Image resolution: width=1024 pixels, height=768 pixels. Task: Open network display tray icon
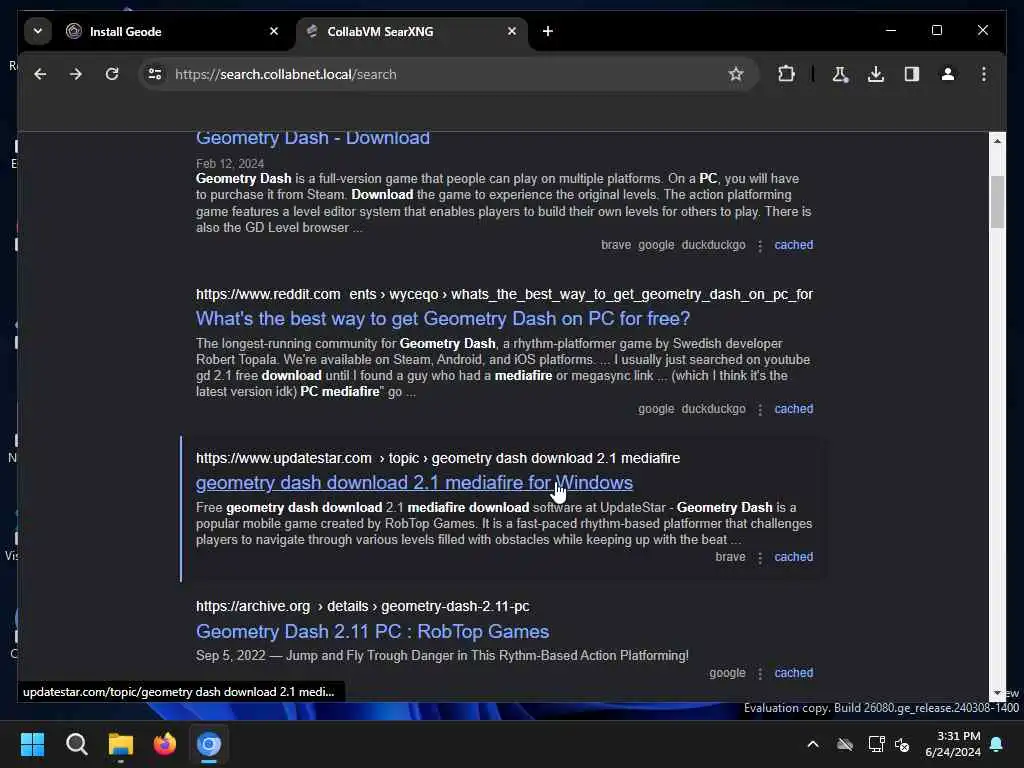pyautogui.click(x=876, y=744)
